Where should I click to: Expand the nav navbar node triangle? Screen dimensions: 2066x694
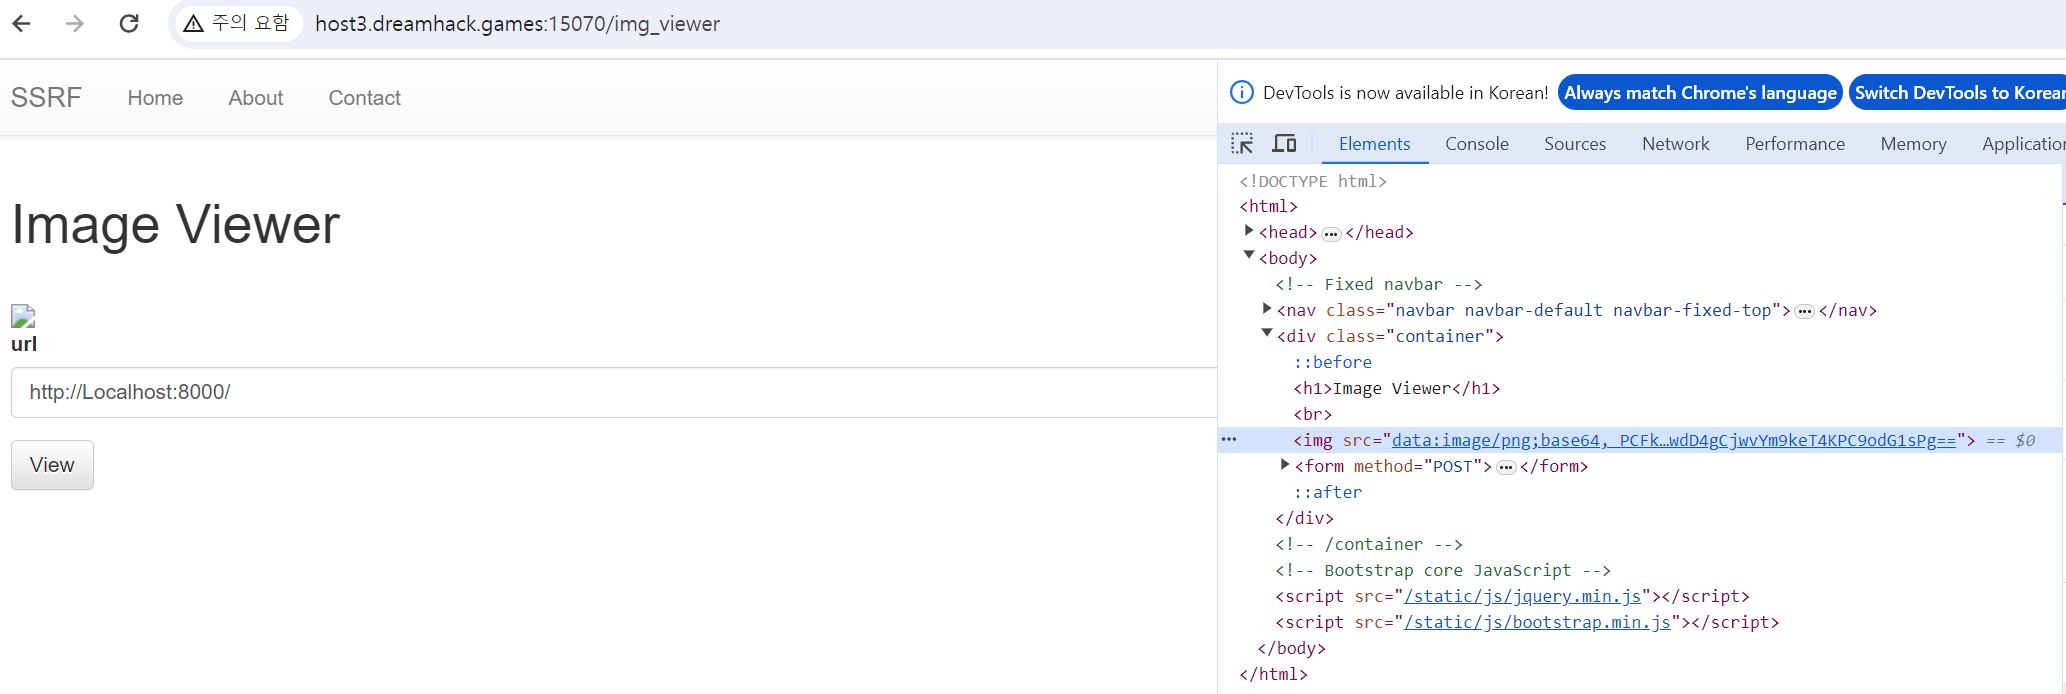click(1267, 309)
